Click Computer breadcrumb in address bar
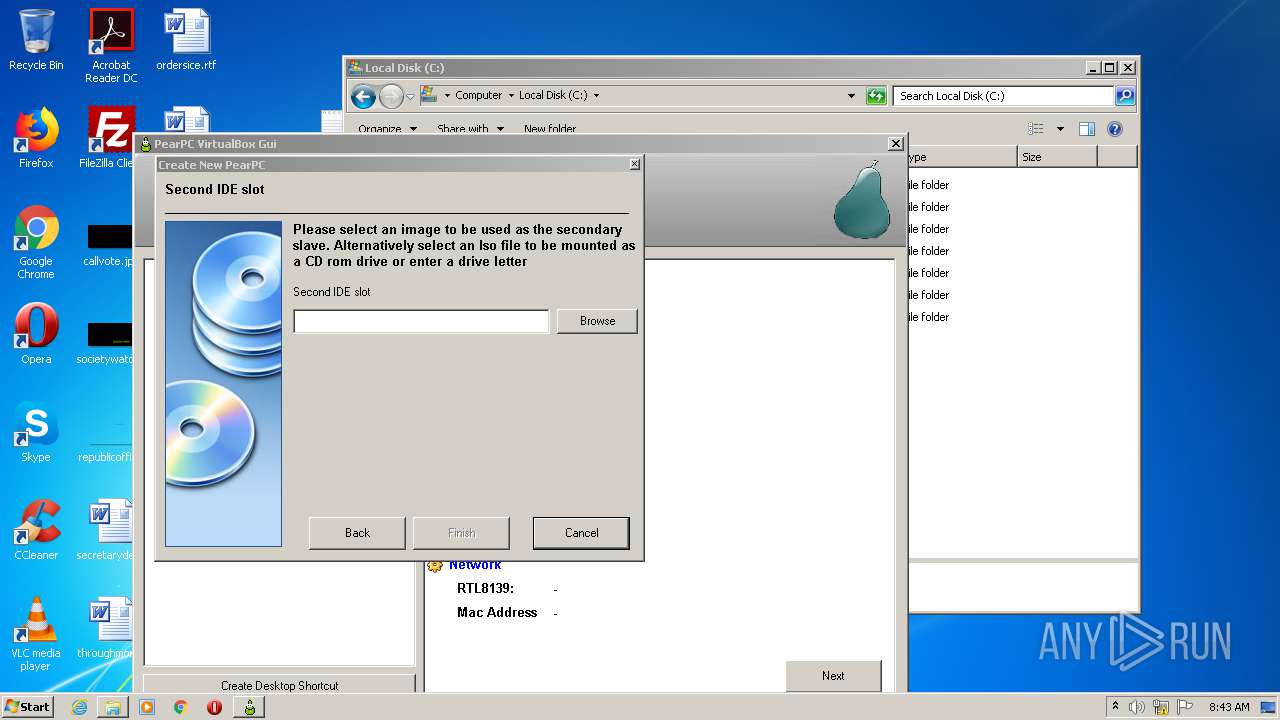This screenshot has height=720, width=1280. pyautogui.click(x=478, y=96)
